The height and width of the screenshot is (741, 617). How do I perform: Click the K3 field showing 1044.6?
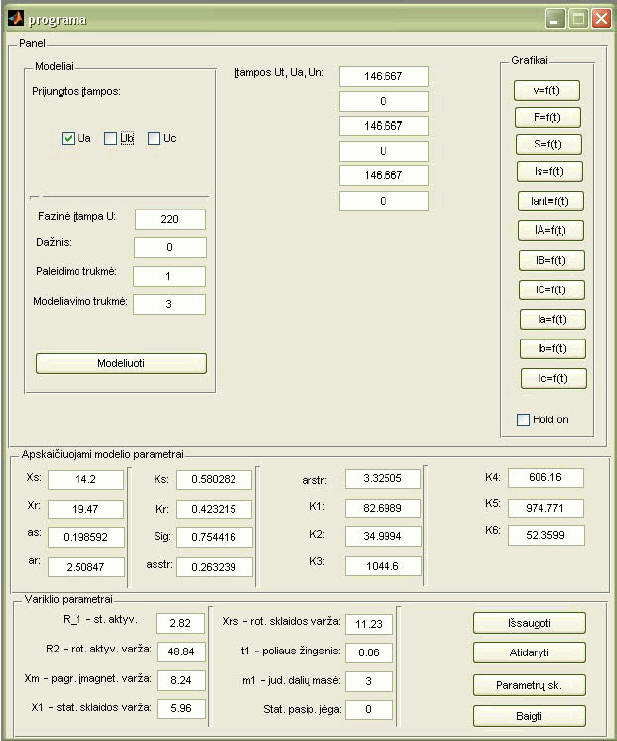[383, 566]
